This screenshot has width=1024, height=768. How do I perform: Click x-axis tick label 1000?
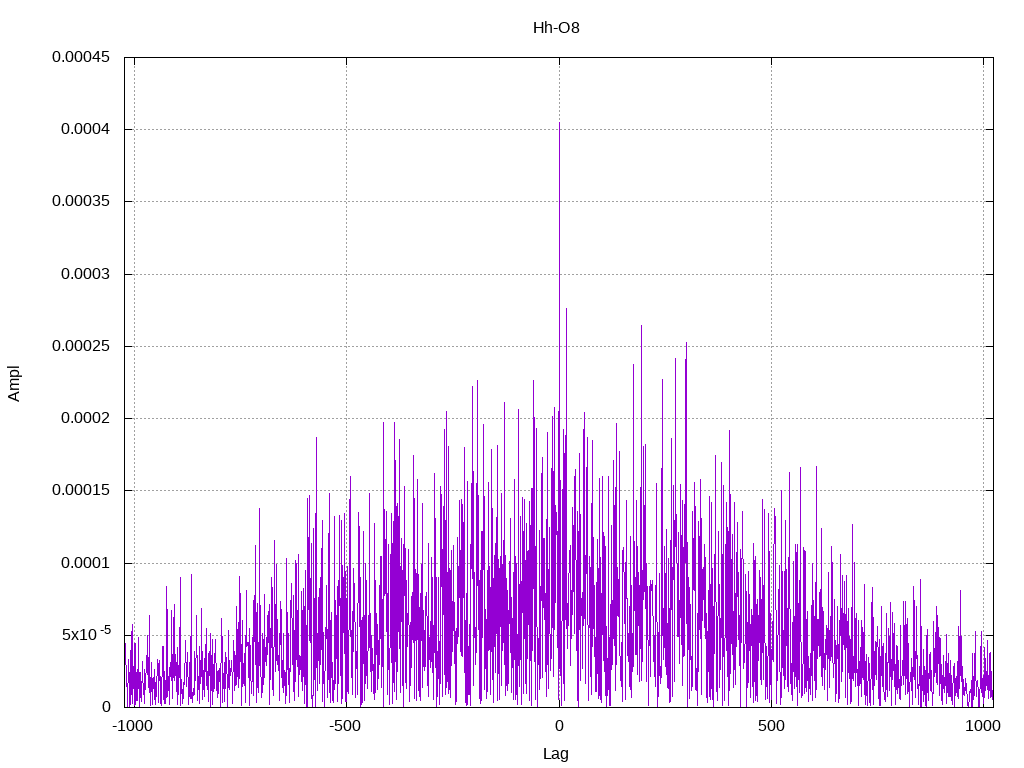tap(983, 726)
